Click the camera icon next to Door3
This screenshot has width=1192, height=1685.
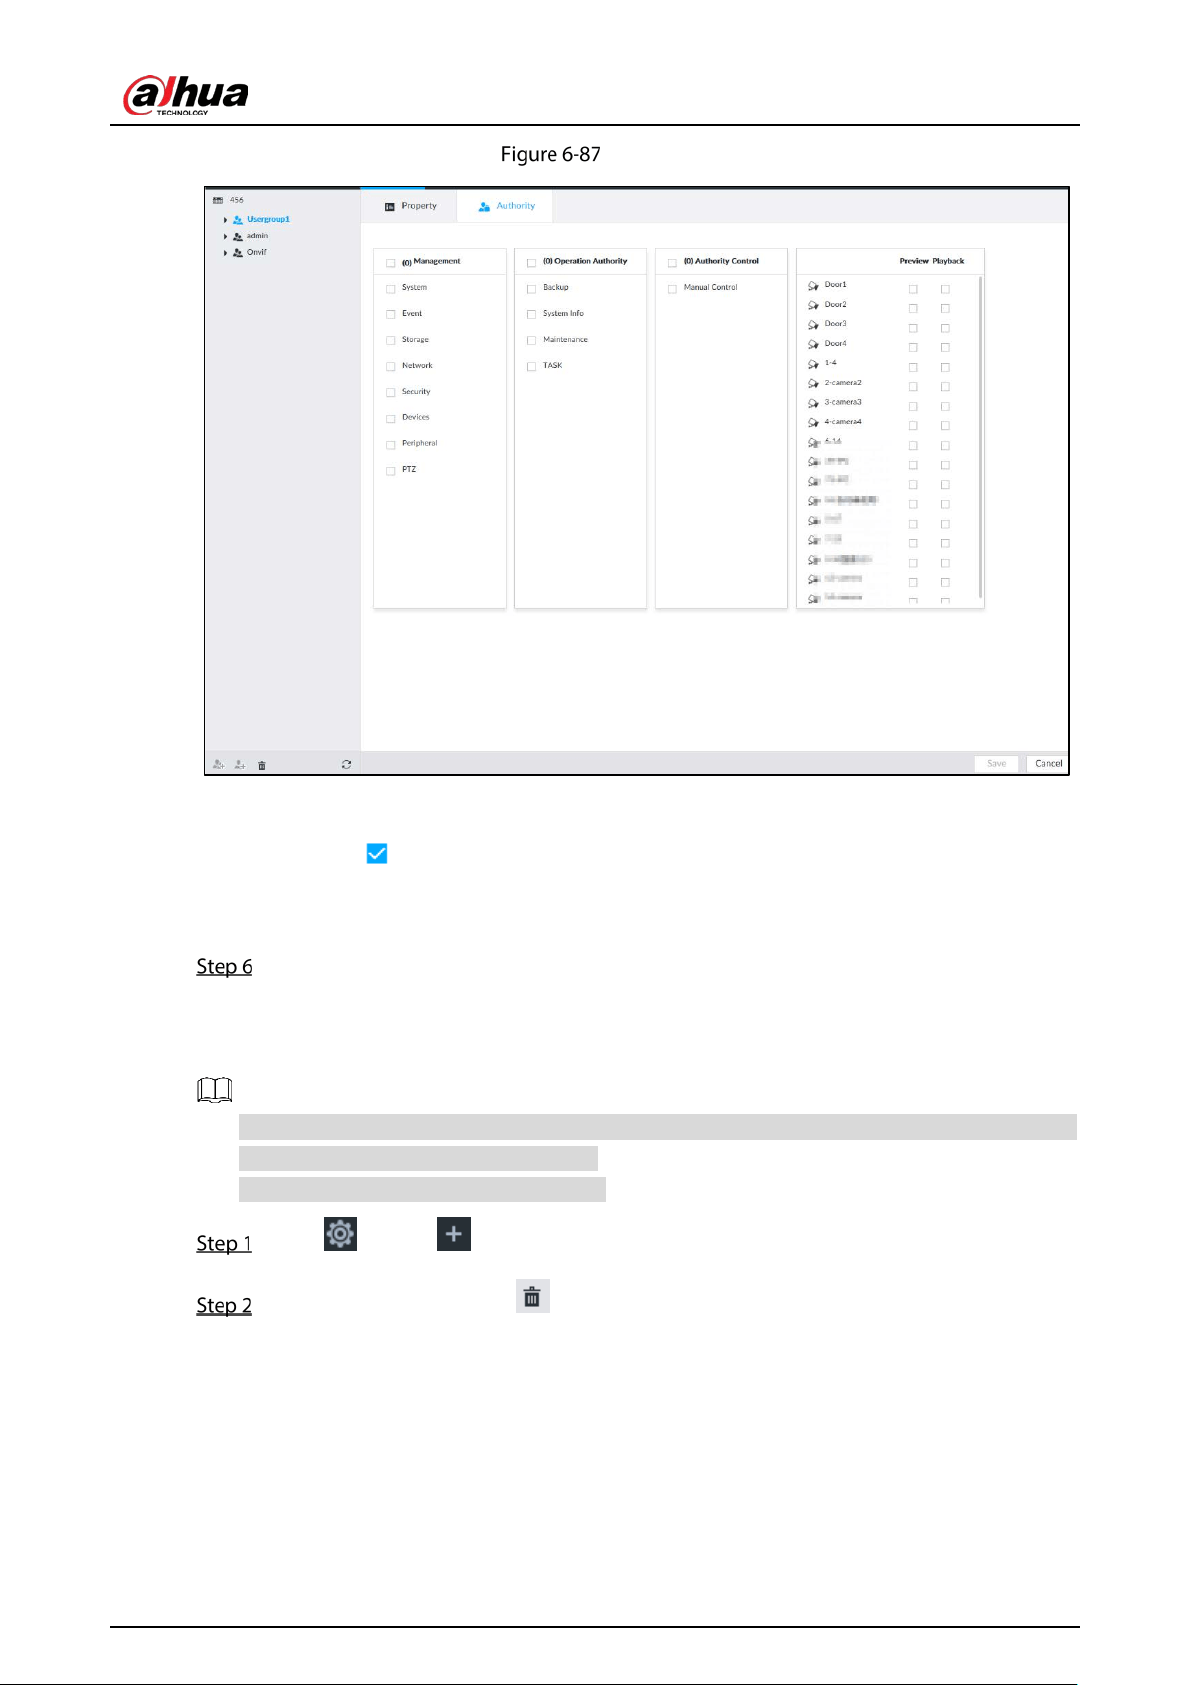[814, 325]
